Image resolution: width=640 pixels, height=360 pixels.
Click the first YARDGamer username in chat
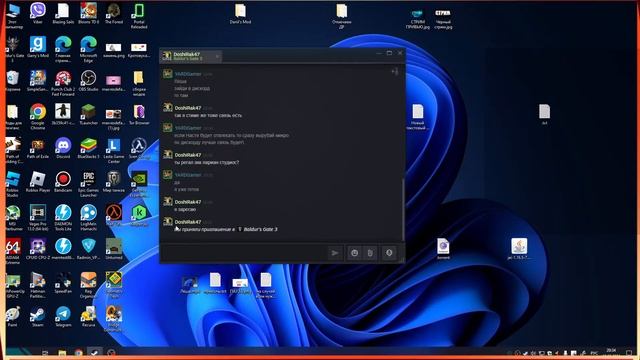tap(188, 74)
